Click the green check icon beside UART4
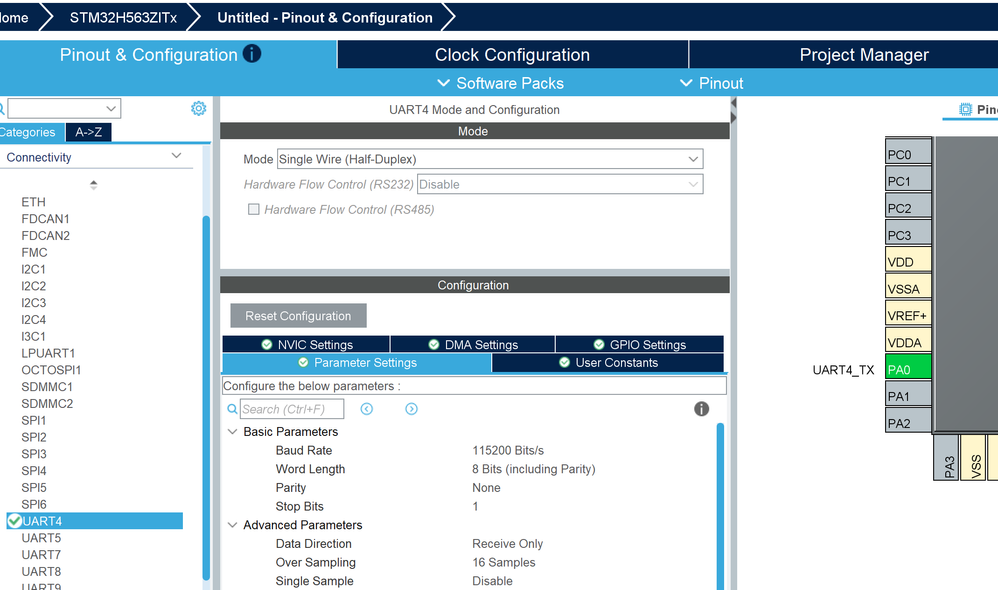The image size is (998, 590). 14,521
